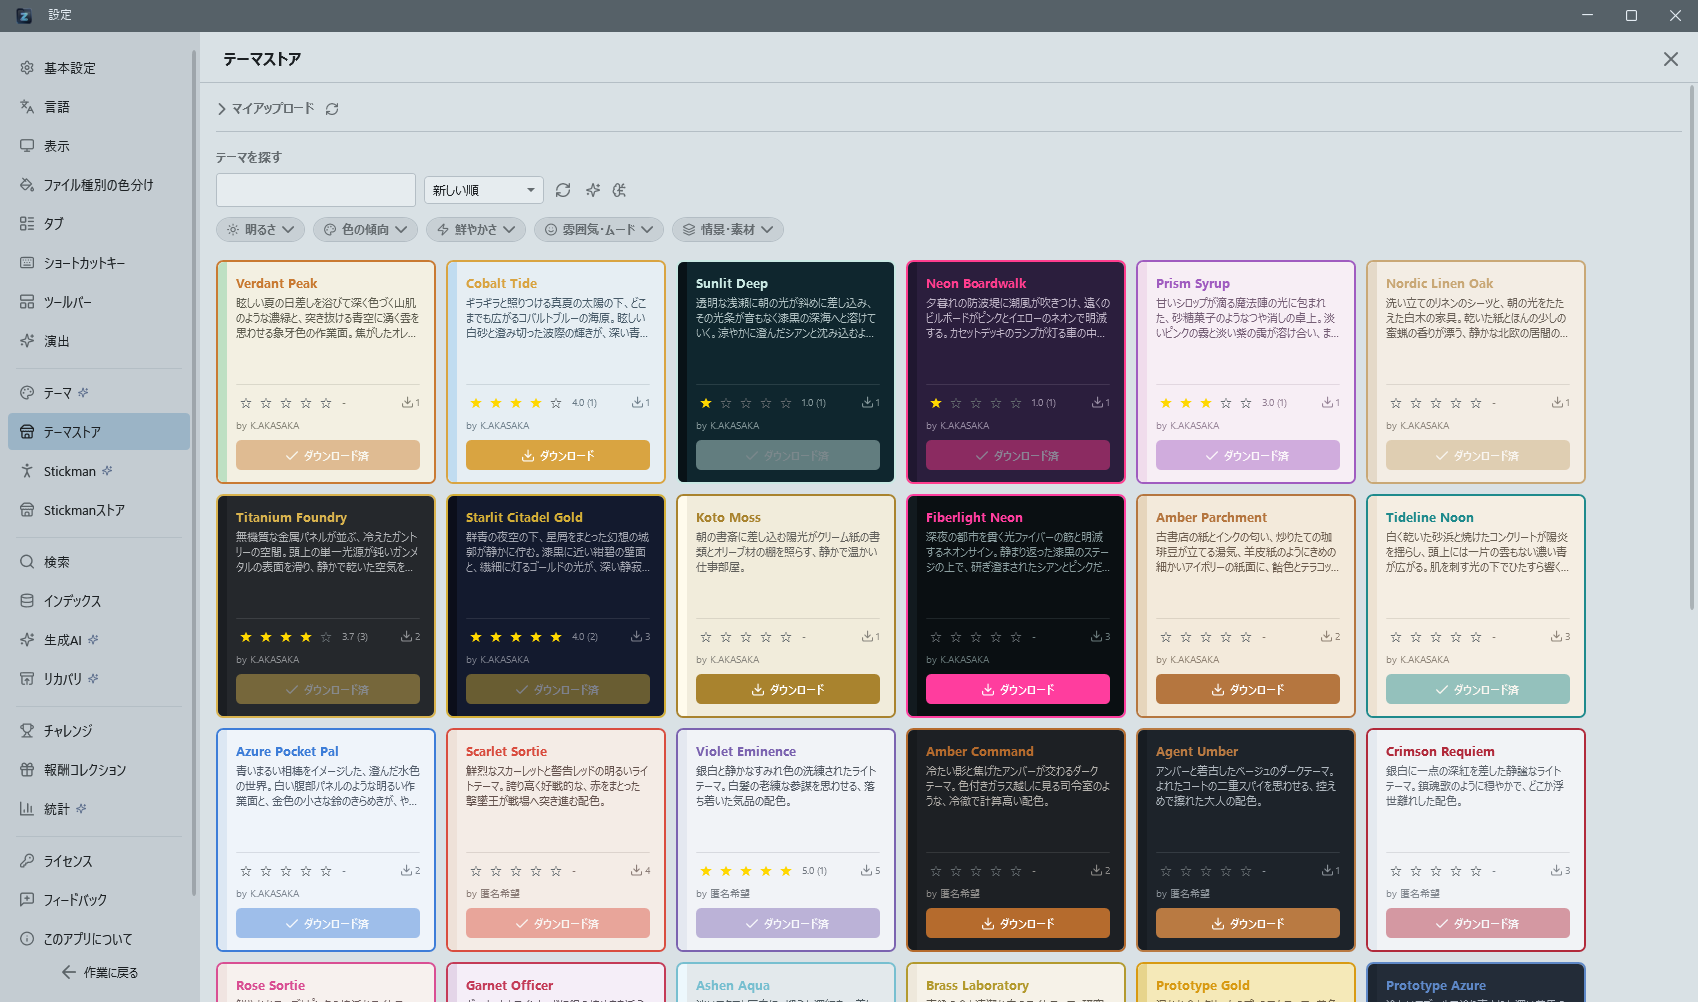Open the 情景・素材 filter dropdown
The width and height of the screenshot is (1698, 1002).
click(728, 229)
